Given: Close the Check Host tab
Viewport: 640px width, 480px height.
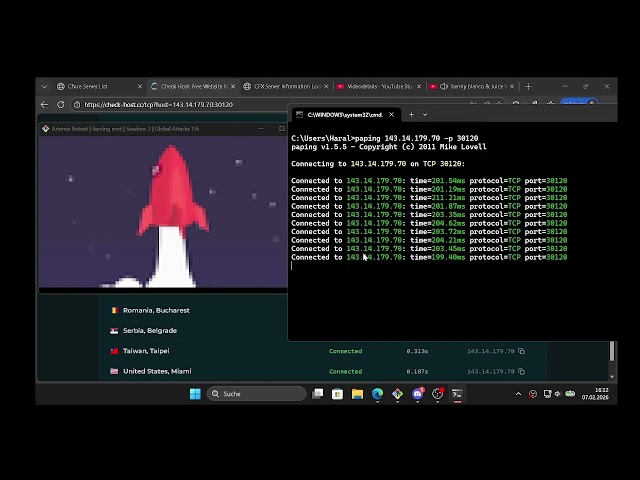Looking at the screenshot, I should (x=233, y=87).
